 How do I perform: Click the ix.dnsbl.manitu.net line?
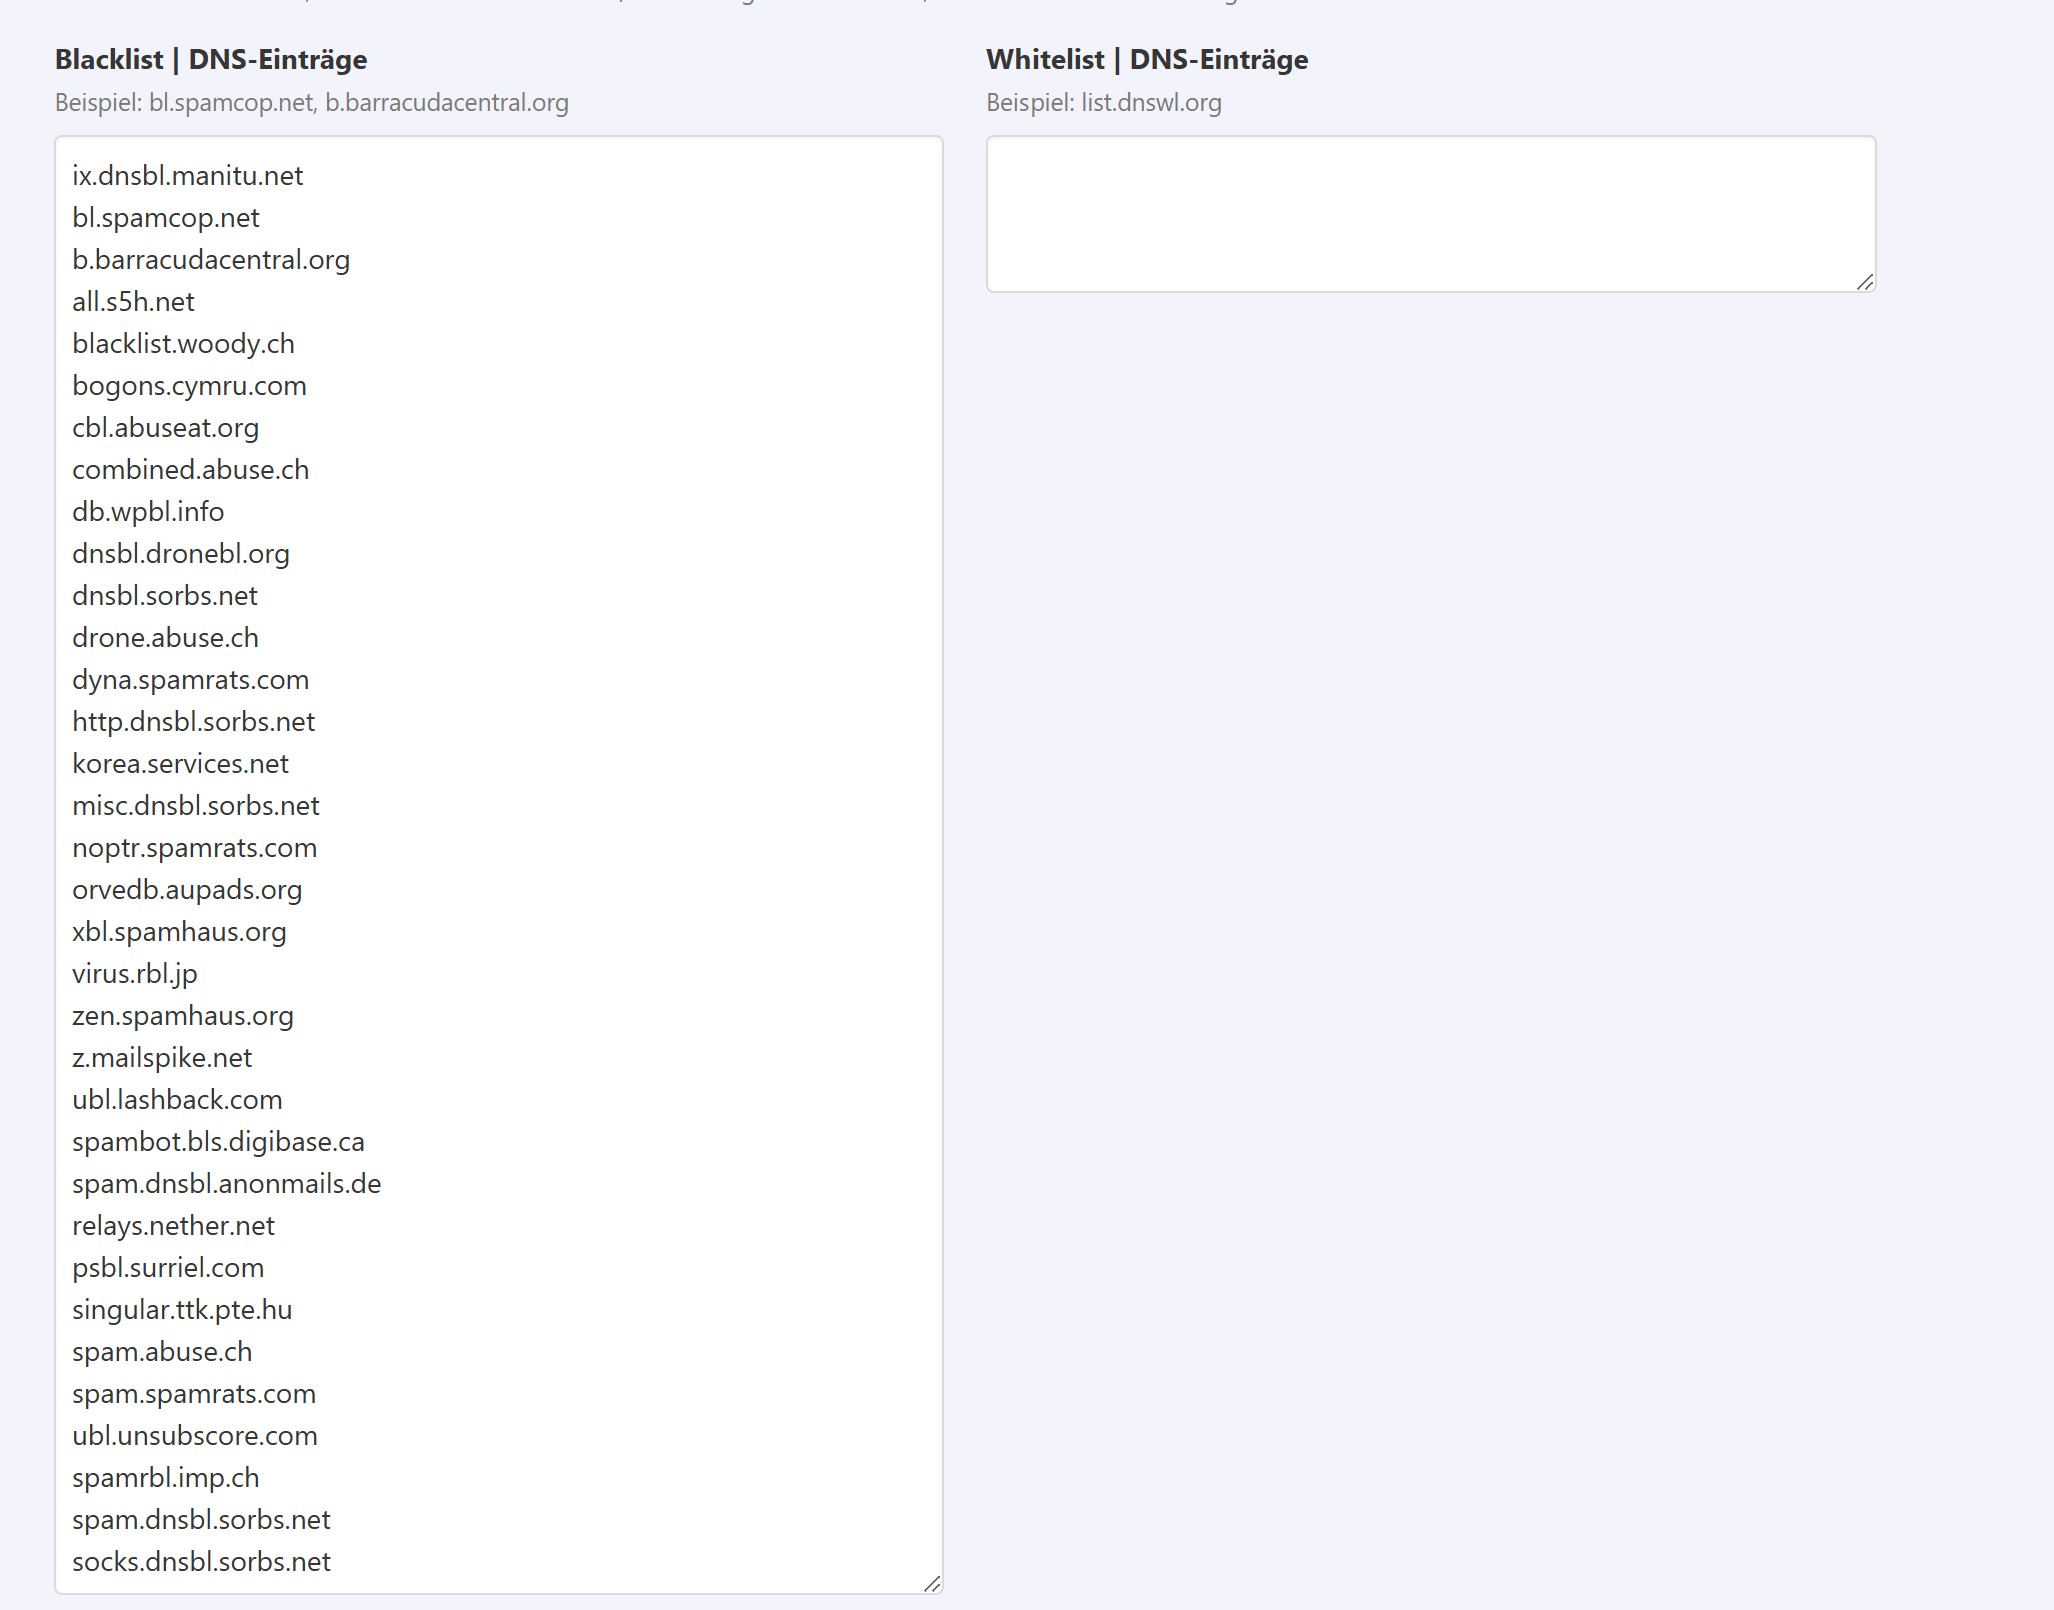pyautogui.click(x=187, y=176)
